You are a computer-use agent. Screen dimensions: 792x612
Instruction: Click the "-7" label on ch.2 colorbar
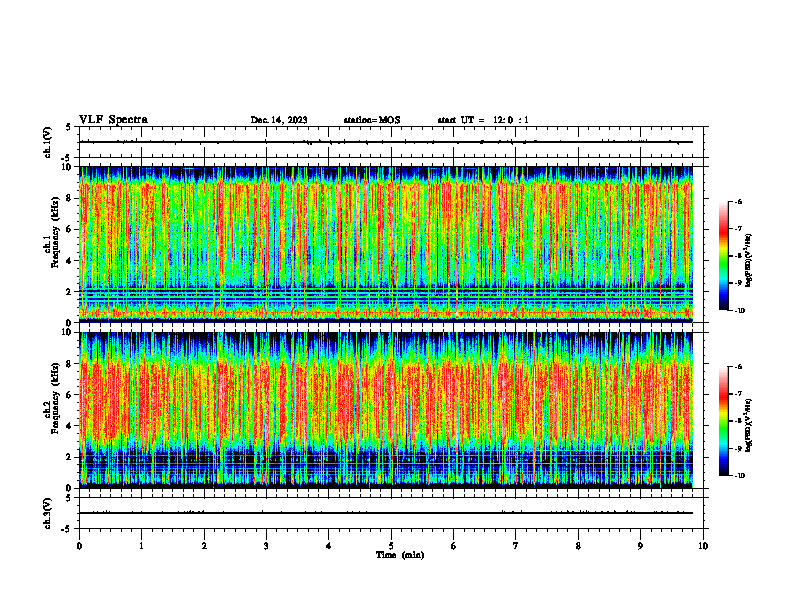(738, 394)
